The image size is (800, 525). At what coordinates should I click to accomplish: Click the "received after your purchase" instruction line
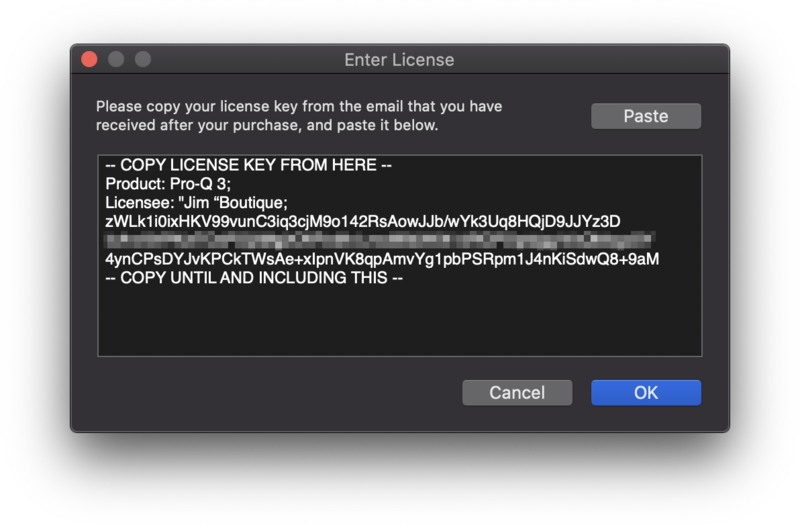tap(267, 126)
